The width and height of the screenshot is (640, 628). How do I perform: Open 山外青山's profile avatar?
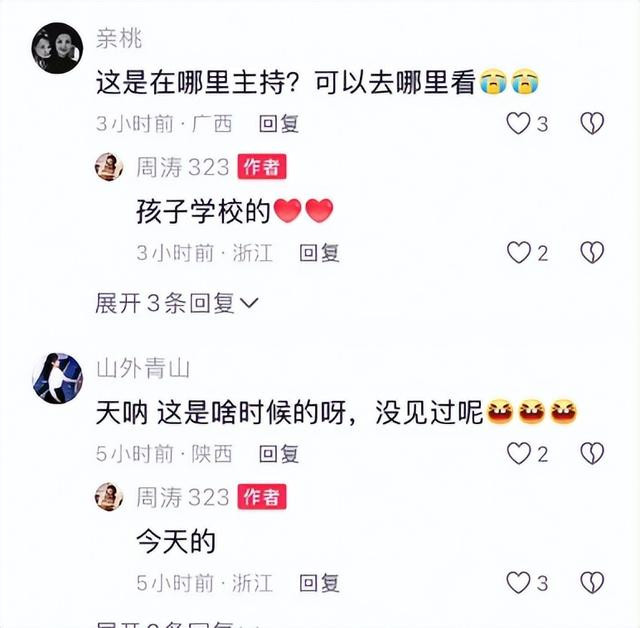pyautogui.click(x=57, y=378)
